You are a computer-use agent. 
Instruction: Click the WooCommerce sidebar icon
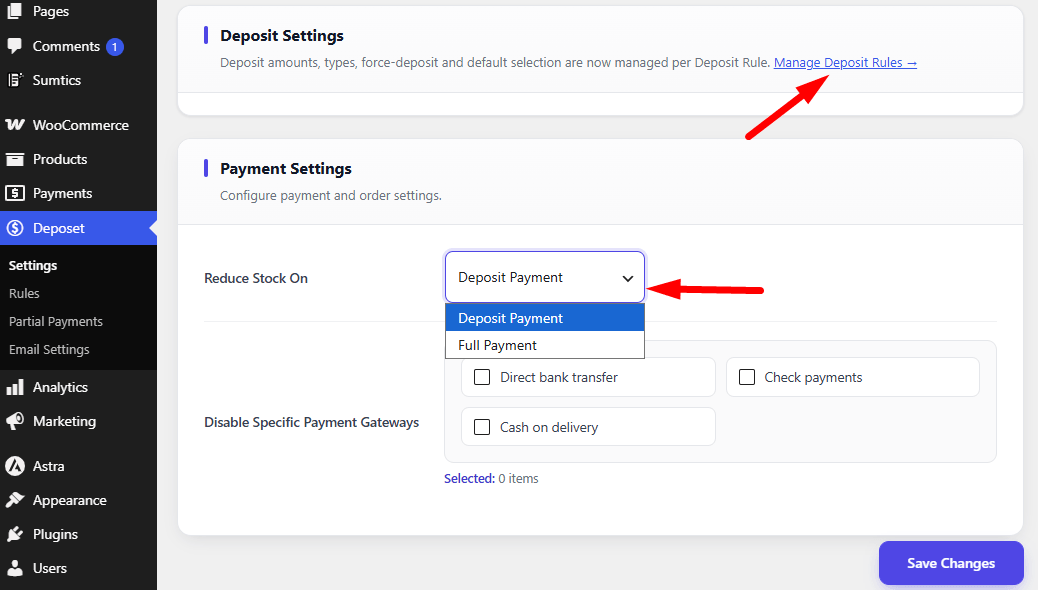coord(15,125)
